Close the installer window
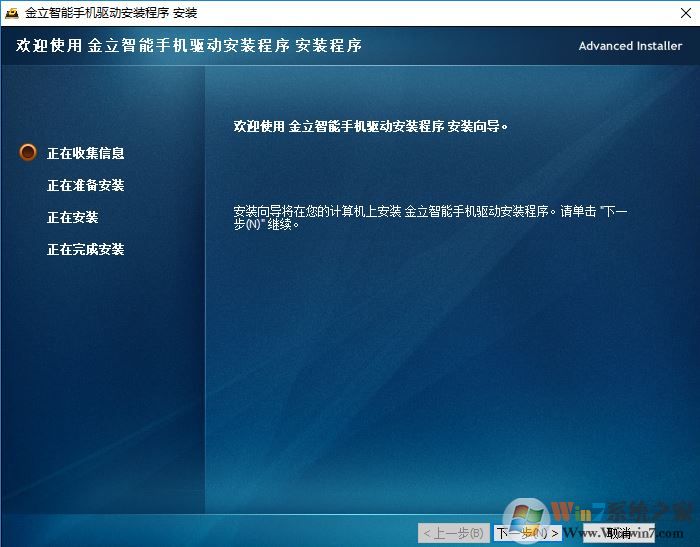The height and width of the screenshot is (547, 700). click(x=686, y=13)
